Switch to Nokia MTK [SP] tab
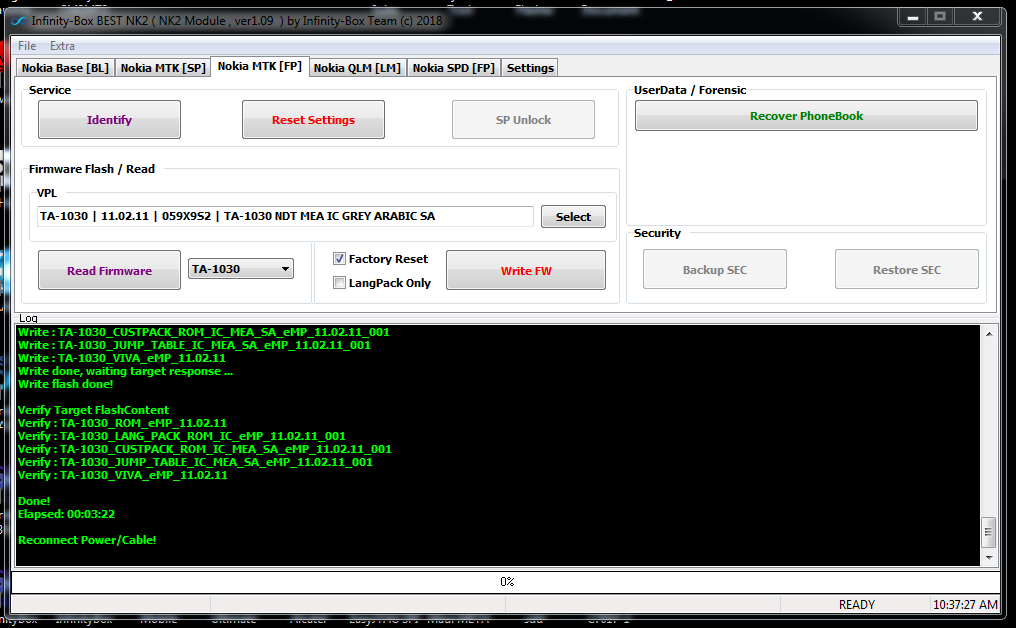The width and height of the screenshot is (1016, 628). pyautogui.click(x=163, y=68)
